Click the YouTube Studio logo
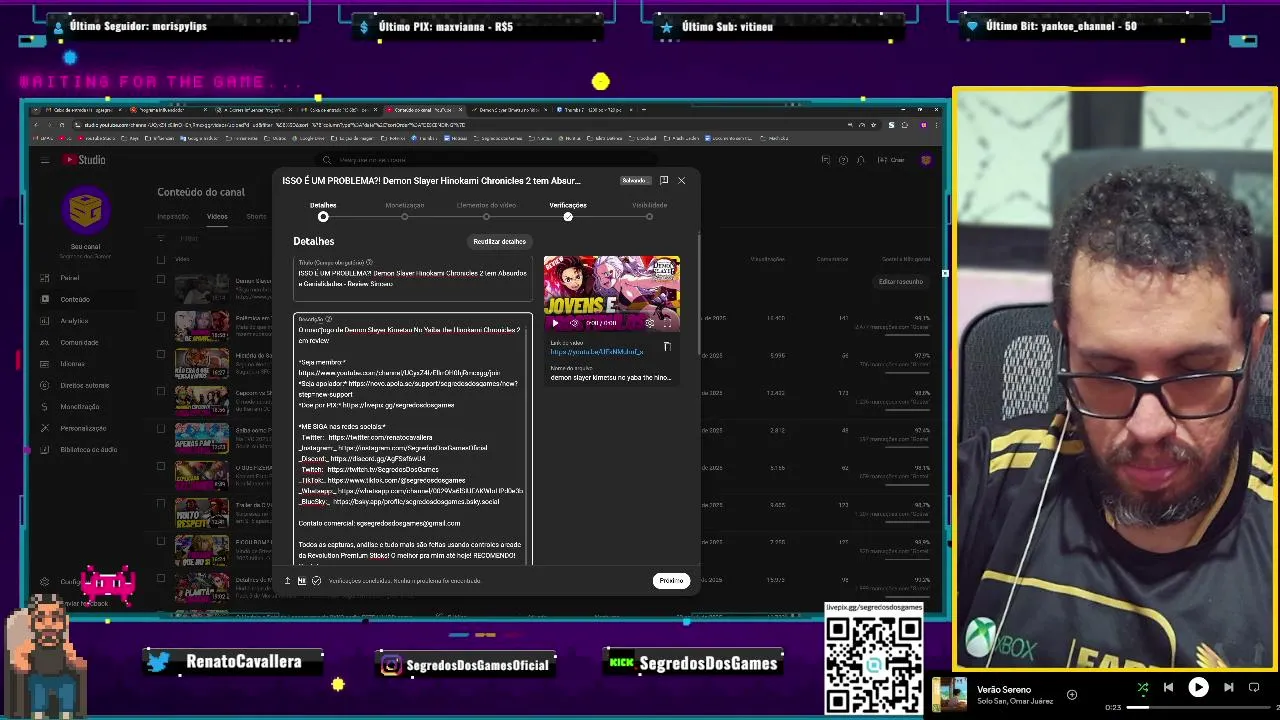 pos(85,160)
